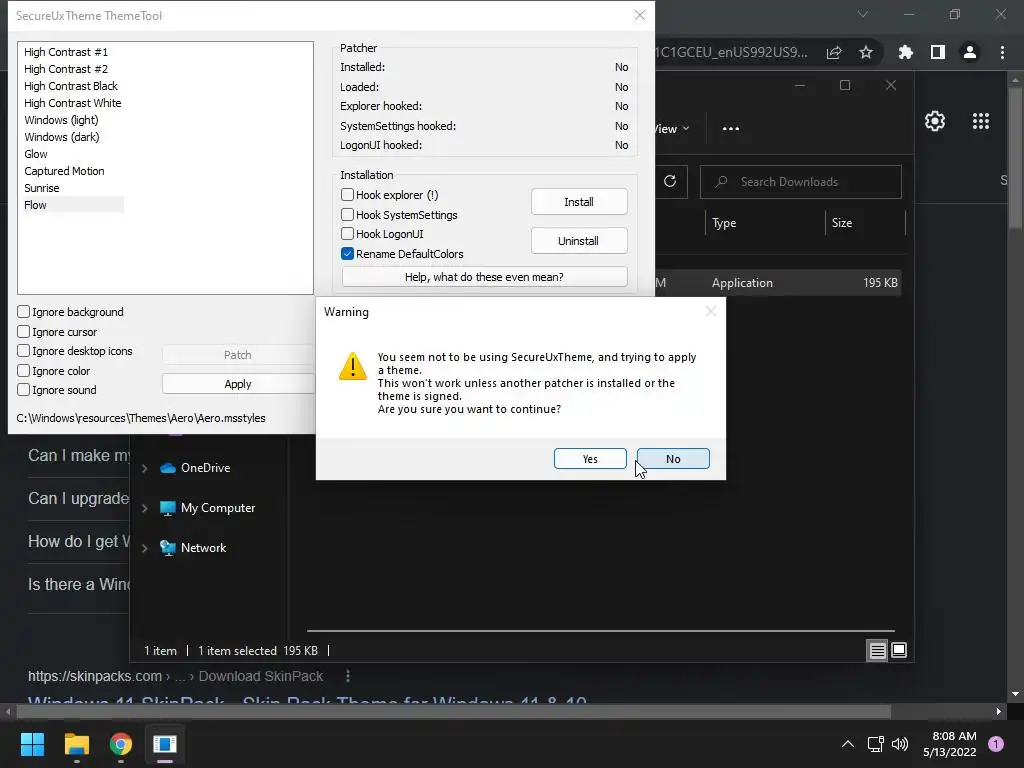This screenshot has height=768, width=1024.
Task: Show hidden system tray icons
Action: tap(848, 744)
